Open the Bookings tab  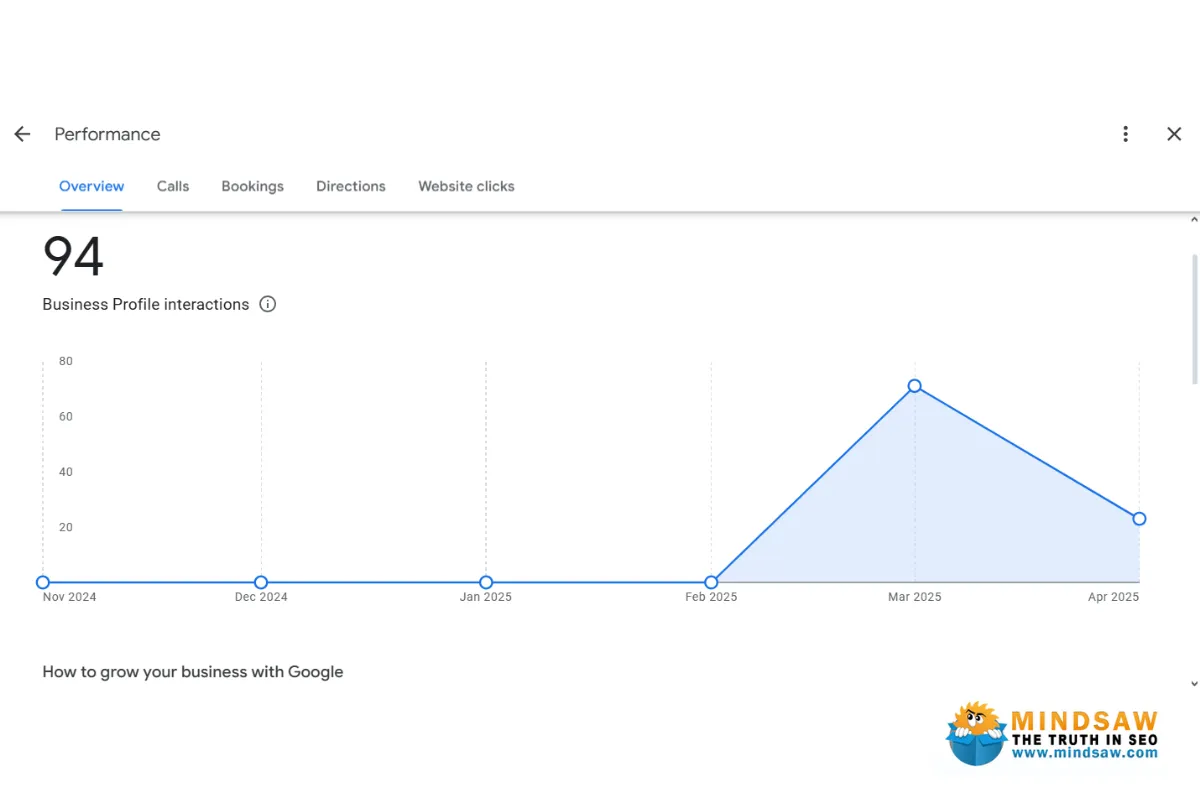(252, 186)
